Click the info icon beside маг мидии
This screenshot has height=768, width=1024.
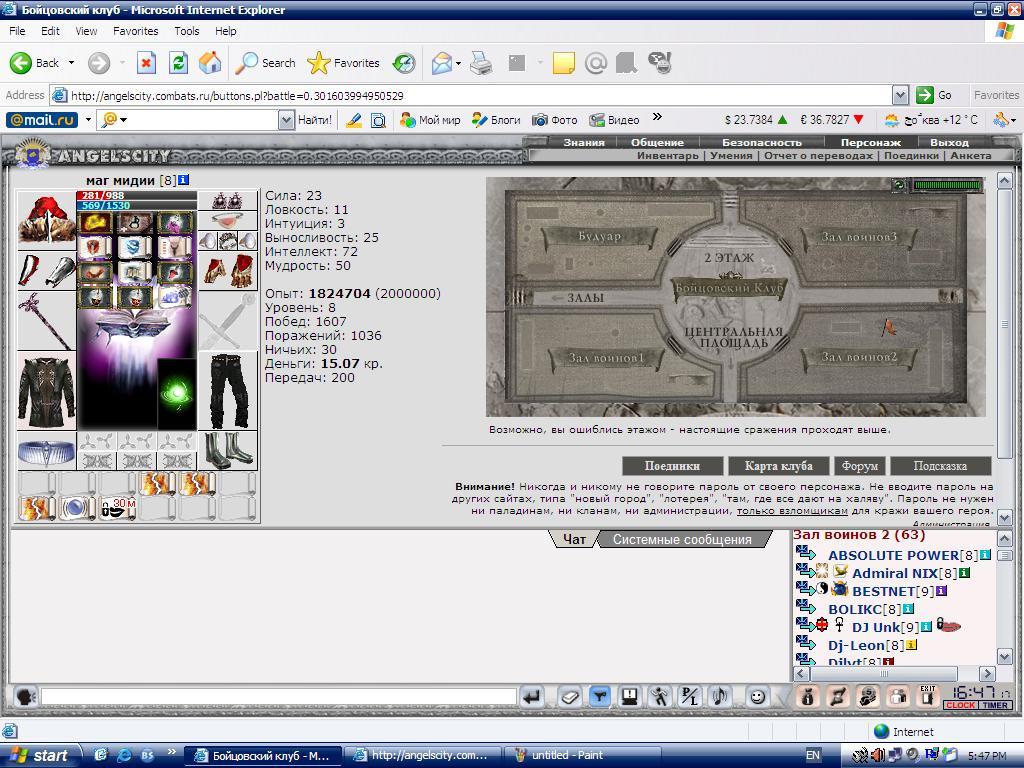184,180
